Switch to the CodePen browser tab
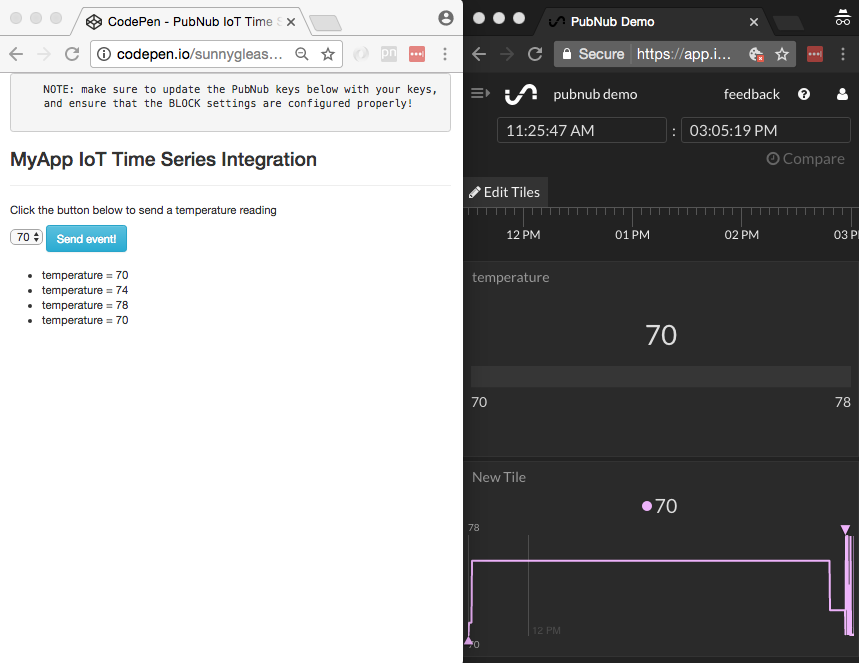859x663 pixels. point(190,21)
